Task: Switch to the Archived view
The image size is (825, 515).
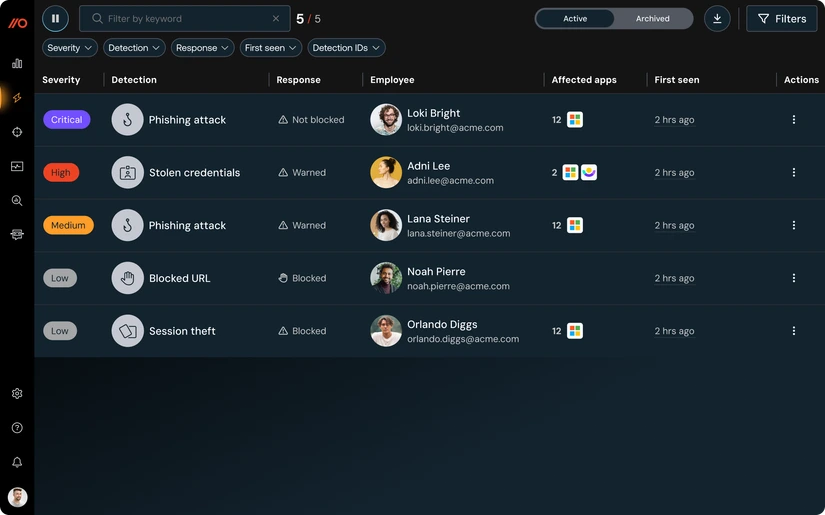Action: 652,18
